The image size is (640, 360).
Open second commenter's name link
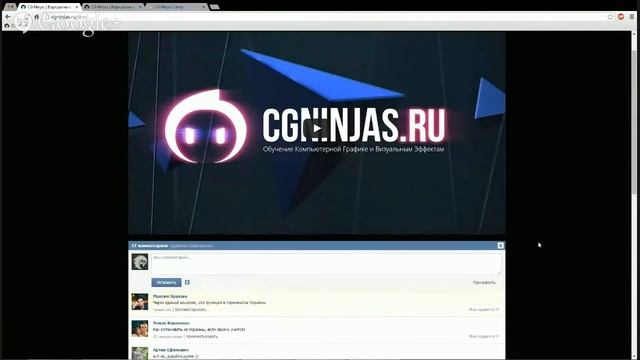(171, 323)
